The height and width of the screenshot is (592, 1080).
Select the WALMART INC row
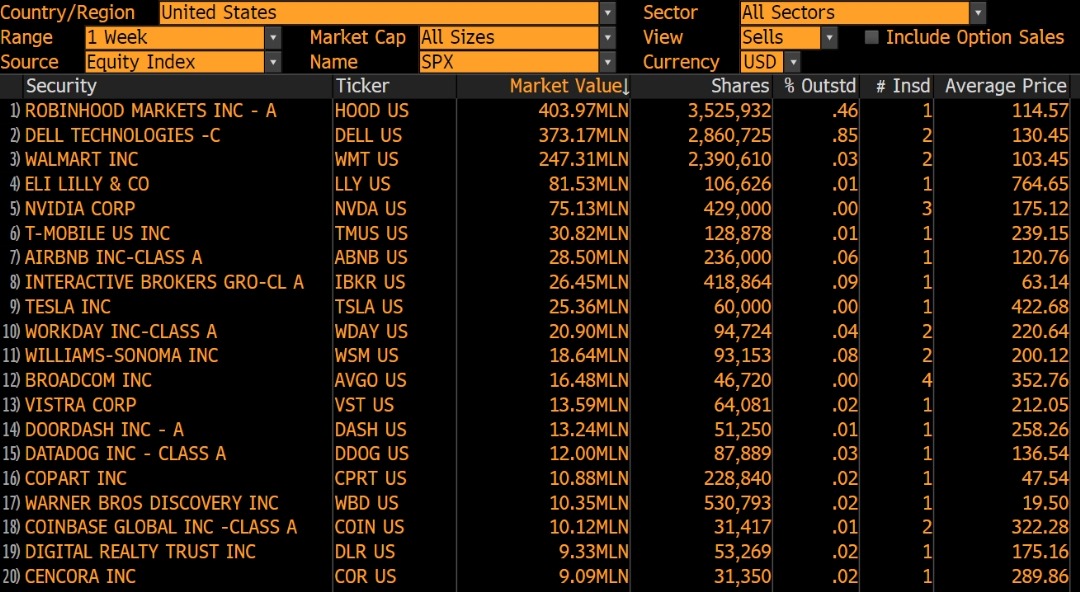tap(82, 159)
